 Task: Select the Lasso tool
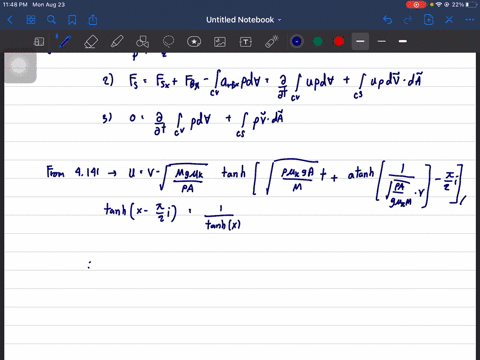168,42
